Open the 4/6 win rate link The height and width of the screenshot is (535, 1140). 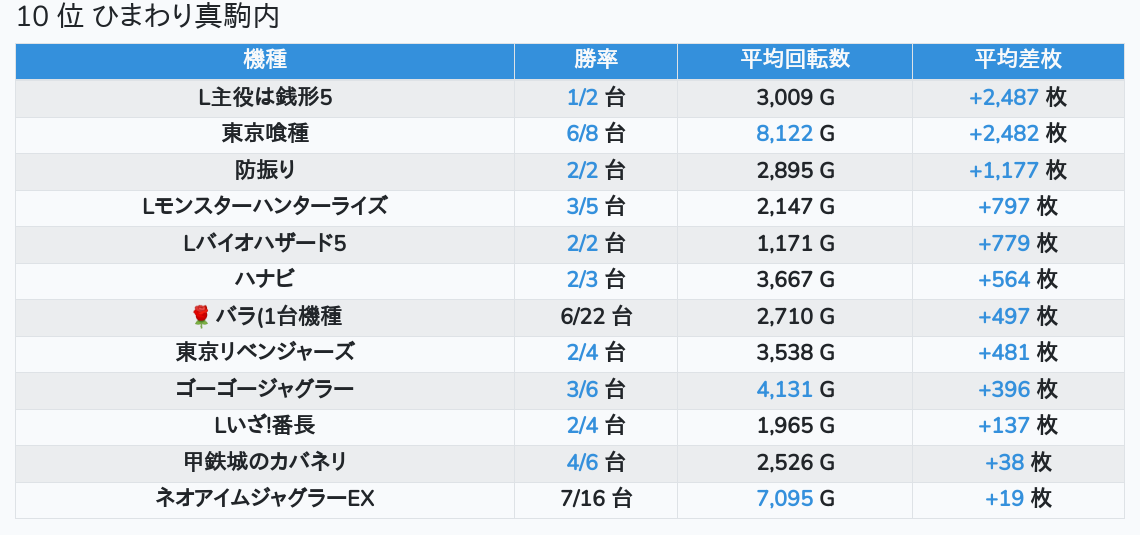pos(582,462)
